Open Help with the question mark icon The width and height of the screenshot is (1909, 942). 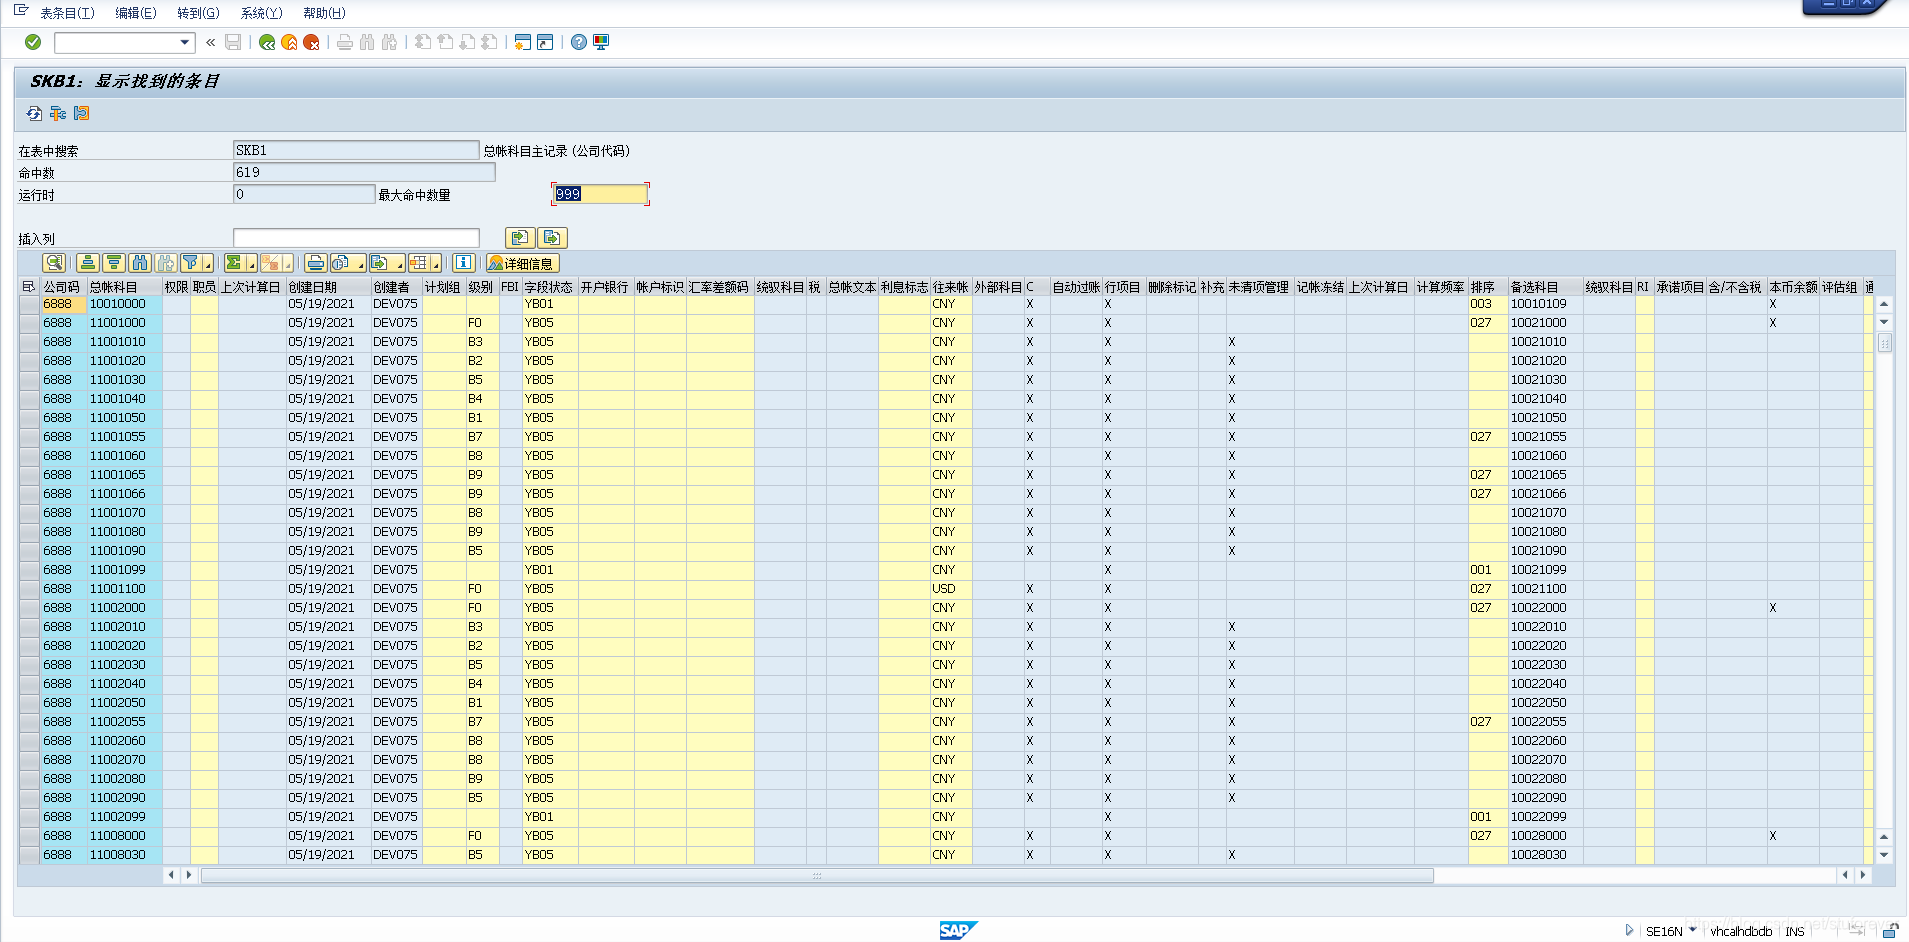click(x=579, y=42)
